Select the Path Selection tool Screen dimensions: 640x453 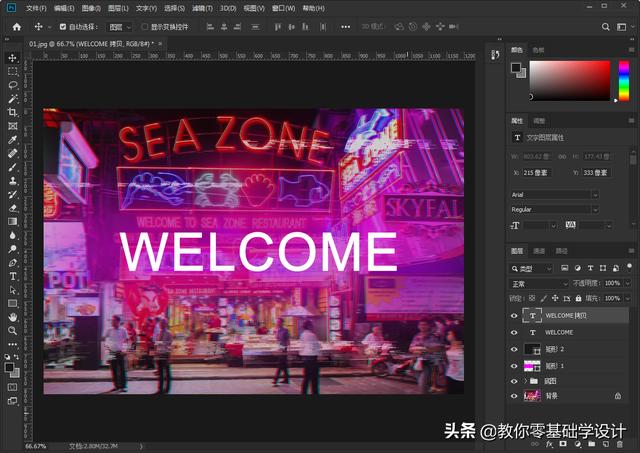[x=13, y=290]
